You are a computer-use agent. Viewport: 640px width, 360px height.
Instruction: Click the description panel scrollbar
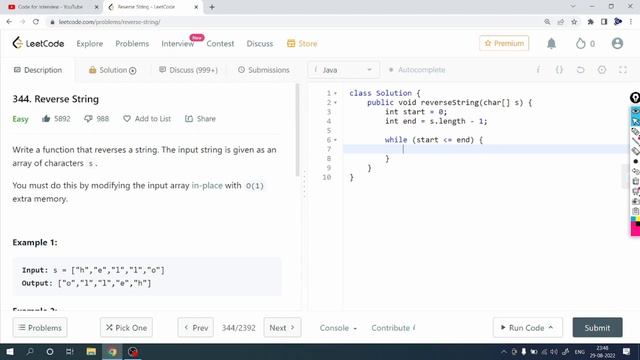click(x=298, y=130)
